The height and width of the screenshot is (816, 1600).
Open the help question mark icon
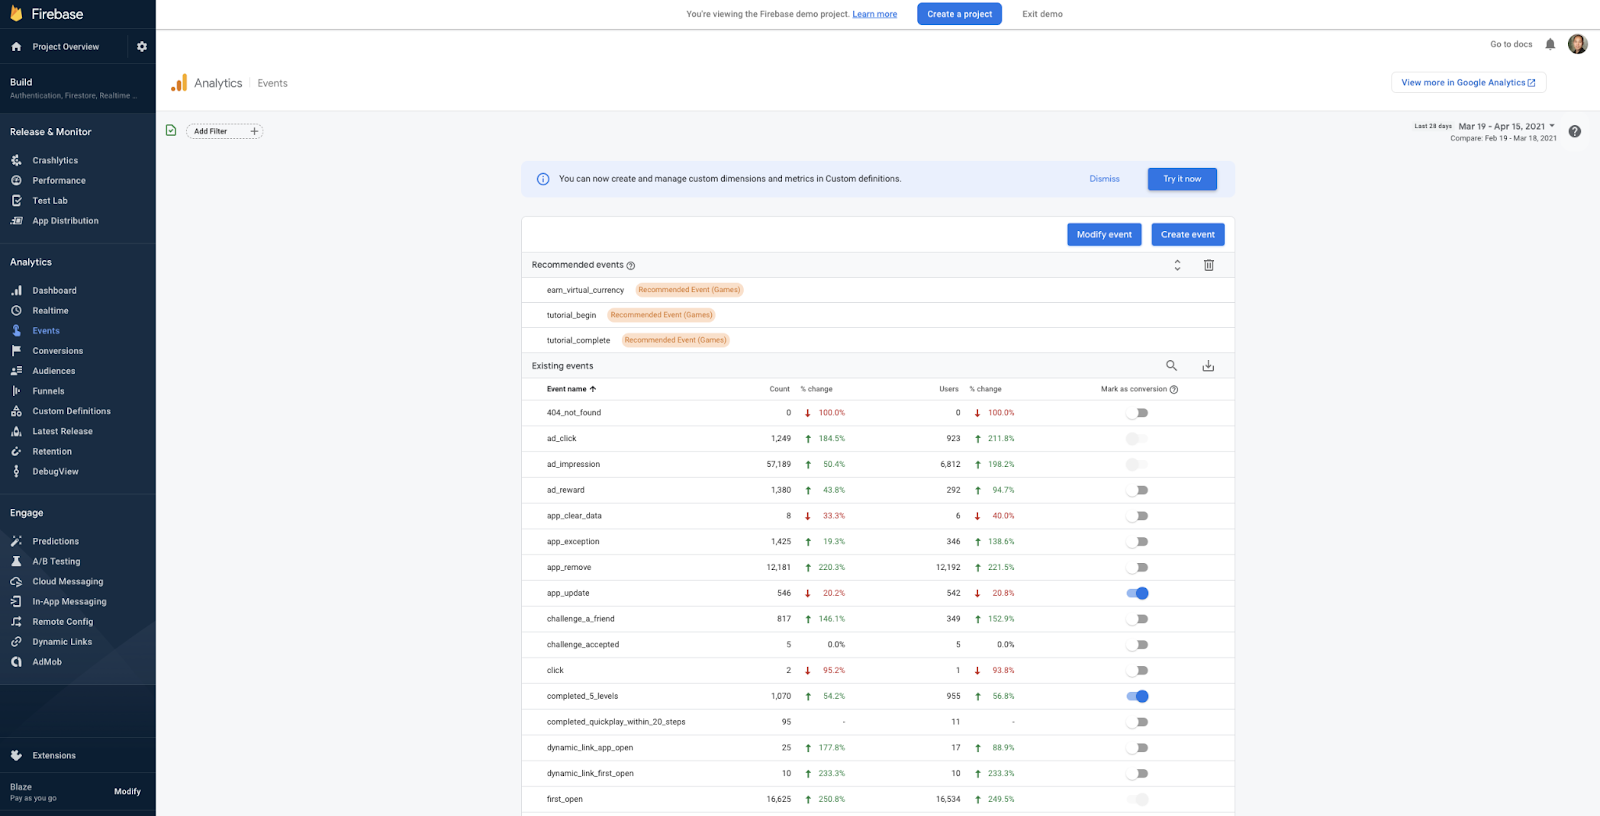1575,132
